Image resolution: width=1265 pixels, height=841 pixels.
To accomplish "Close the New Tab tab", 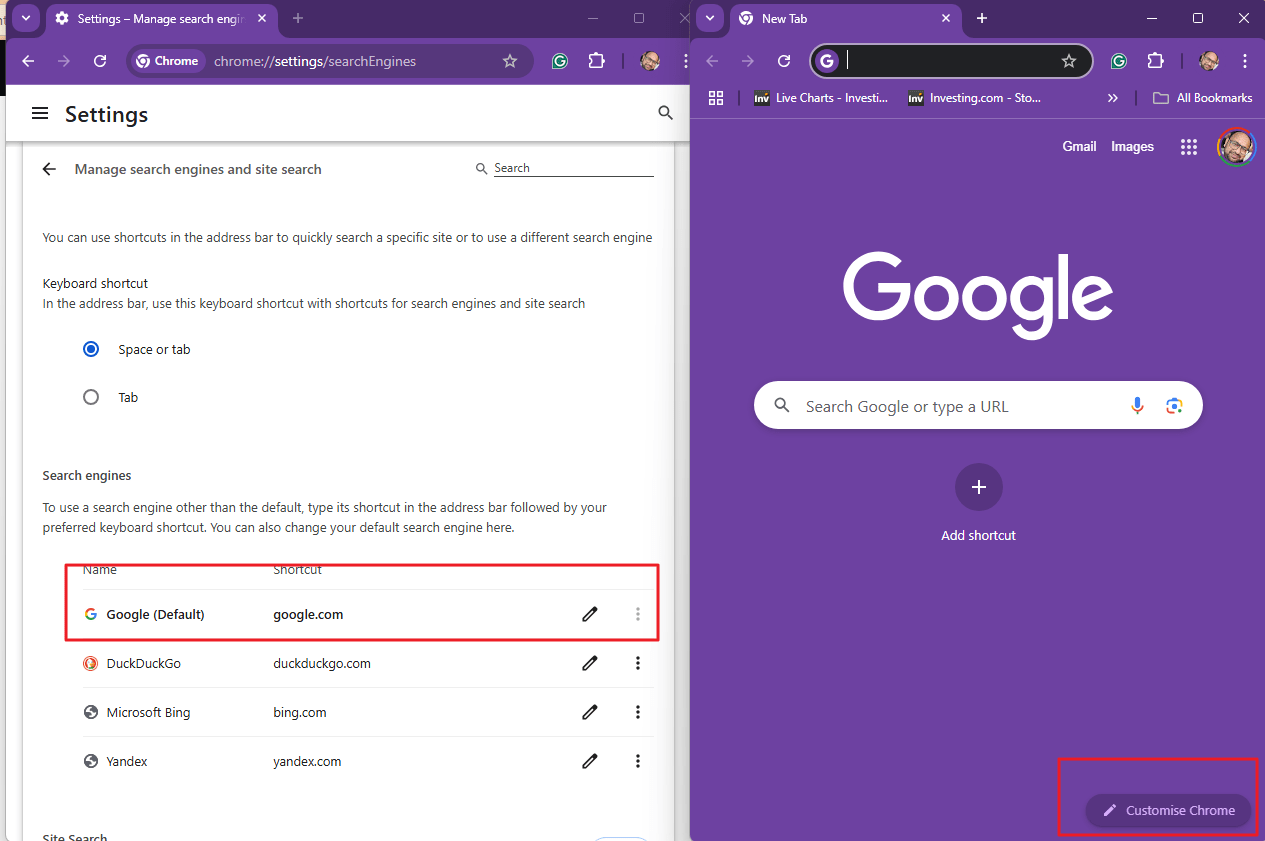I will tap(946, 18).
